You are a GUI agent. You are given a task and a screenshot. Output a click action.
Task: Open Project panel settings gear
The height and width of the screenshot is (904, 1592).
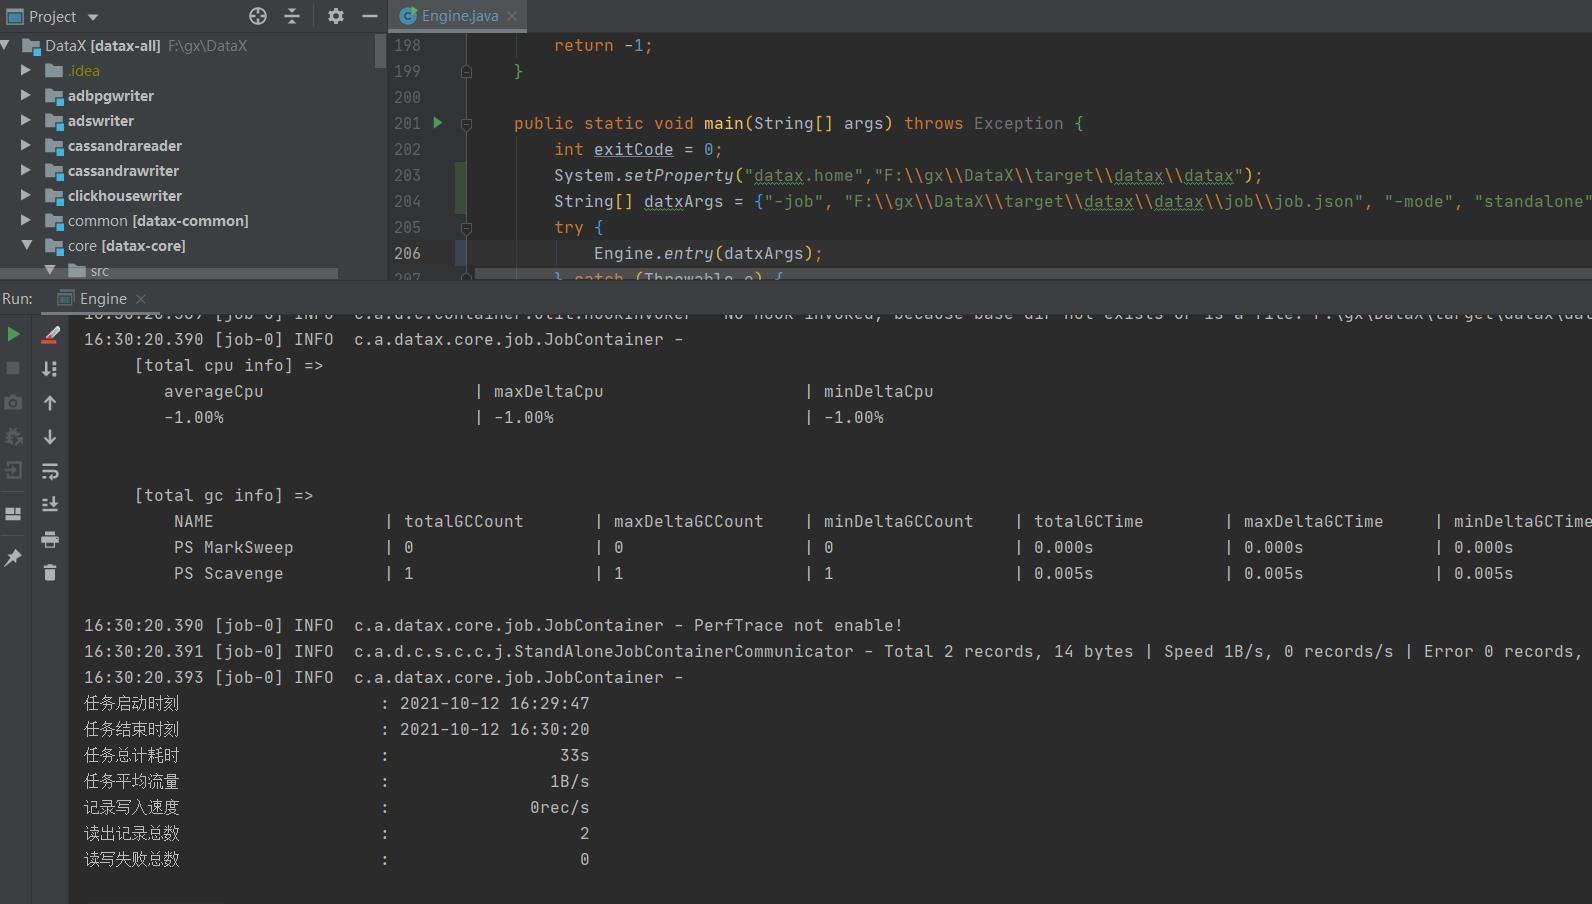(x=336, y=16)
